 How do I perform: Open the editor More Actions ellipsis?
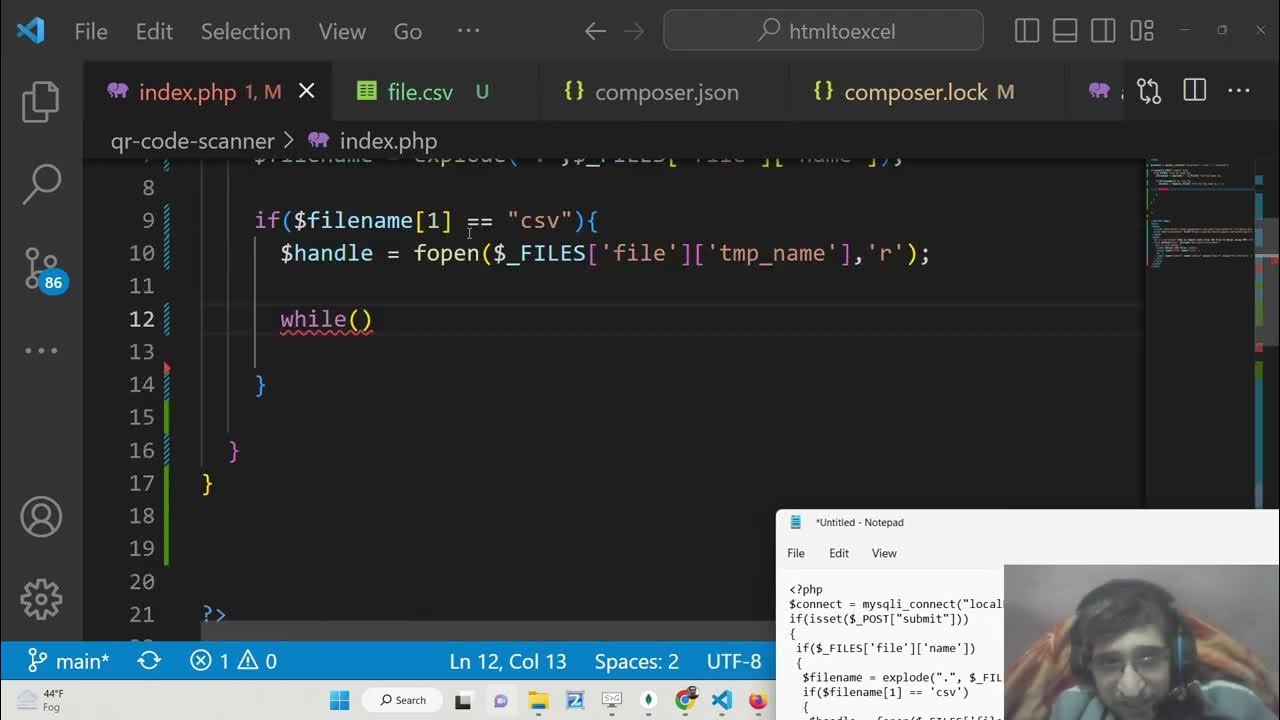1239,92
